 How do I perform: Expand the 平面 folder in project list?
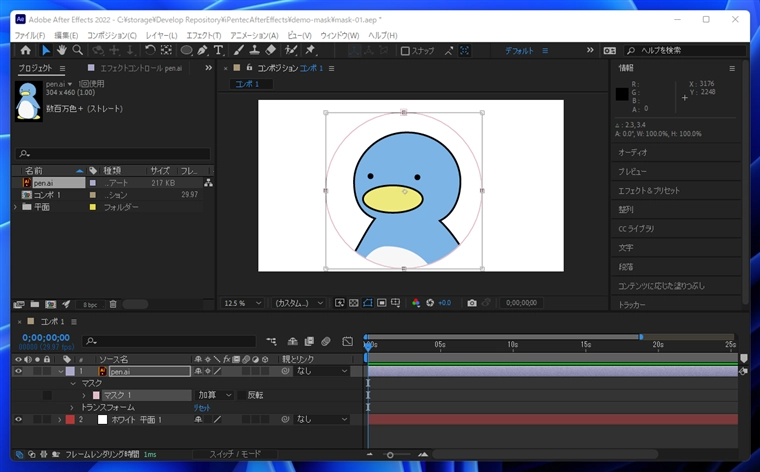click(16, 207)
